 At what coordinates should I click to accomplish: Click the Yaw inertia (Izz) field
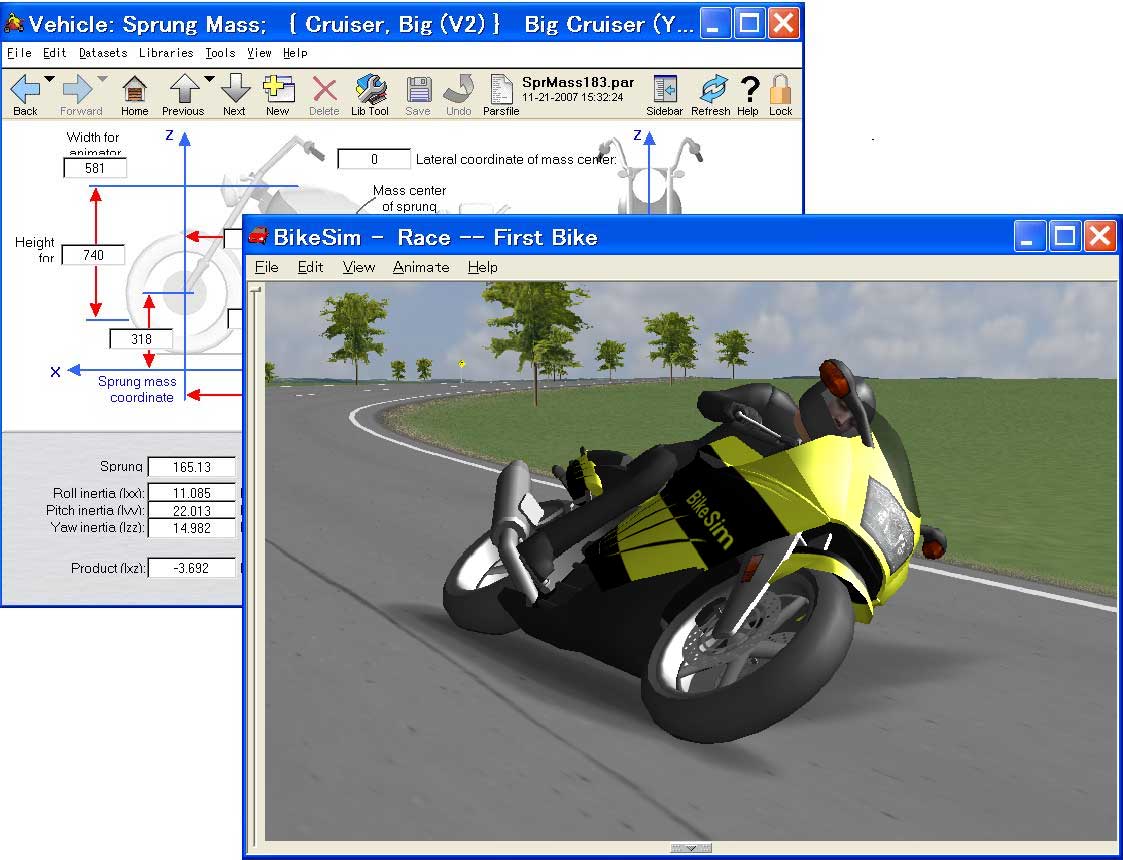tap(192, 528)
